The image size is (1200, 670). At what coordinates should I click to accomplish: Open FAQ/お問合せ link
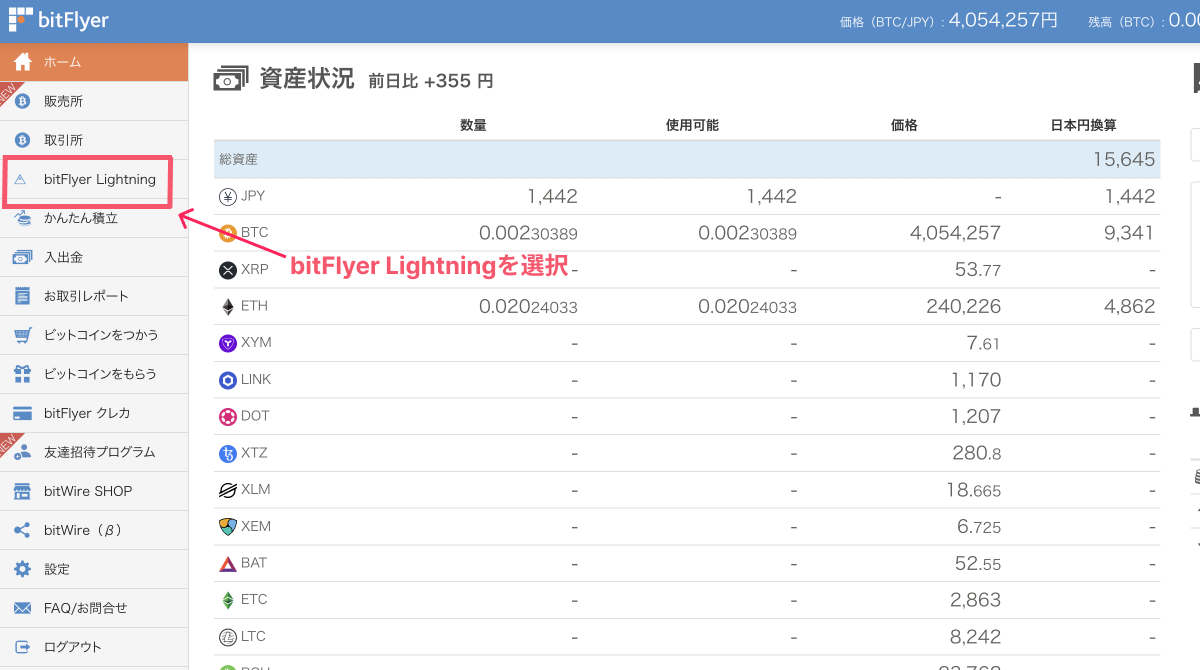coord(94,608)
